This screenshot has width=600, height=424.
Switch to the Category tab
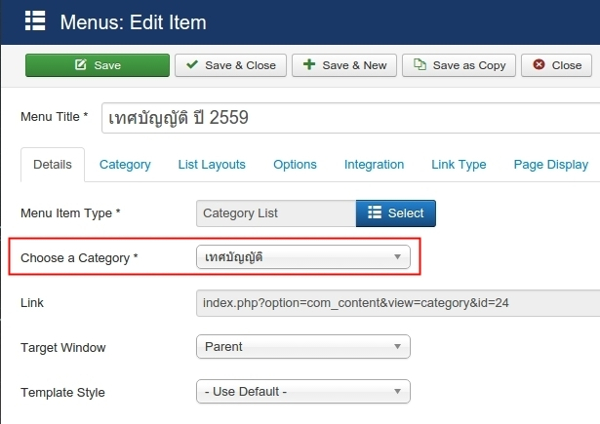pos(125,165)
